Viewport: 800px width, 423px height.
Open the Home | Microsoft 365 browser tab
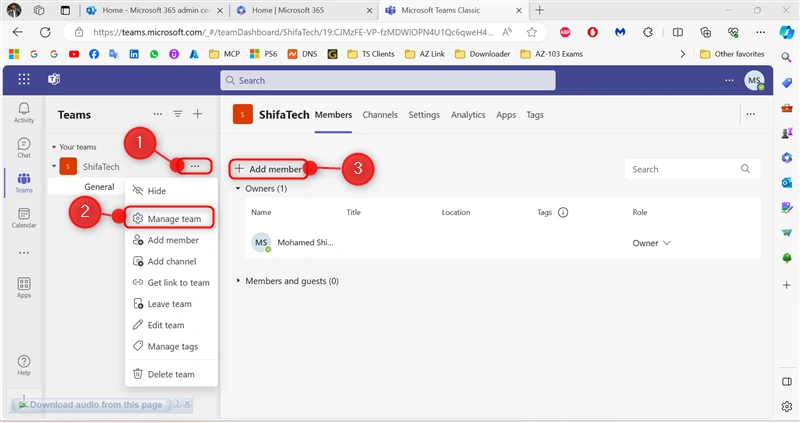[305, 10]
